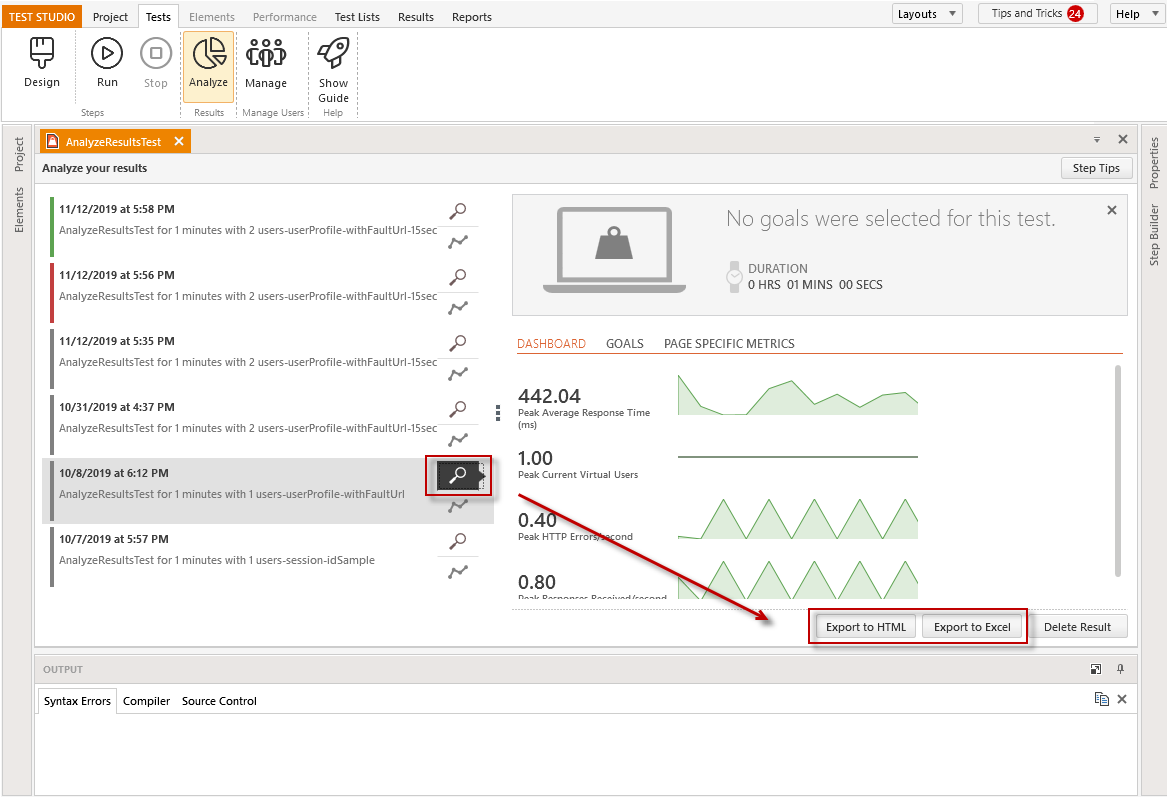This screenshot has height=797, width=1167.
Task: Switch to the GOALS tab
Action: pyautogui.click(x=624, y=343)
